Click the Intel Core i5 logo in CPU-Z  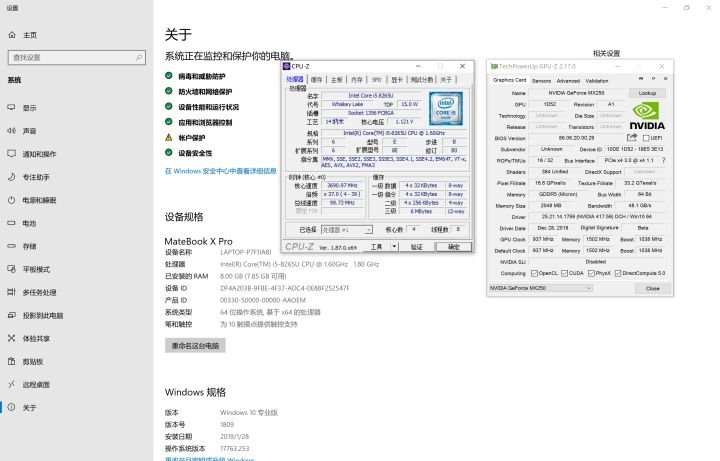click(x=445, y=108)
